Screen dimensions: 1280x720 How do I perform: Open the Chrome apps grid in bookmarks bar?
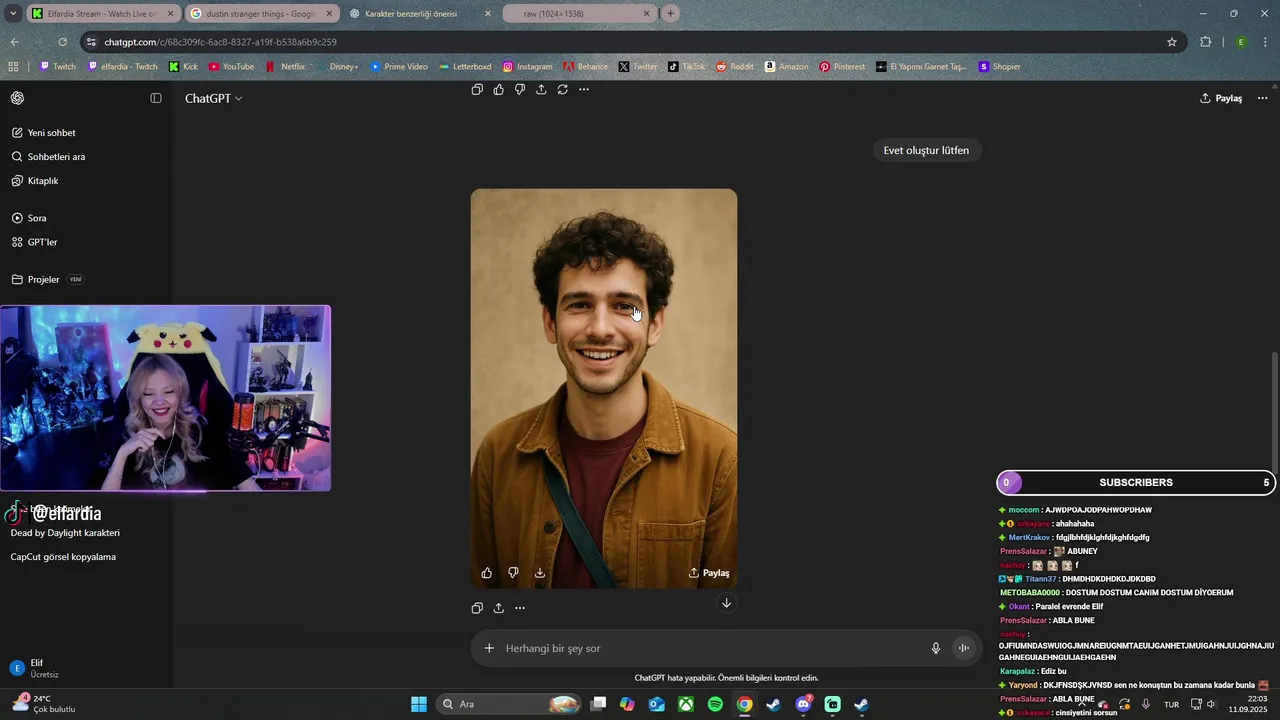pyautogui.click(x=13, y=67)
